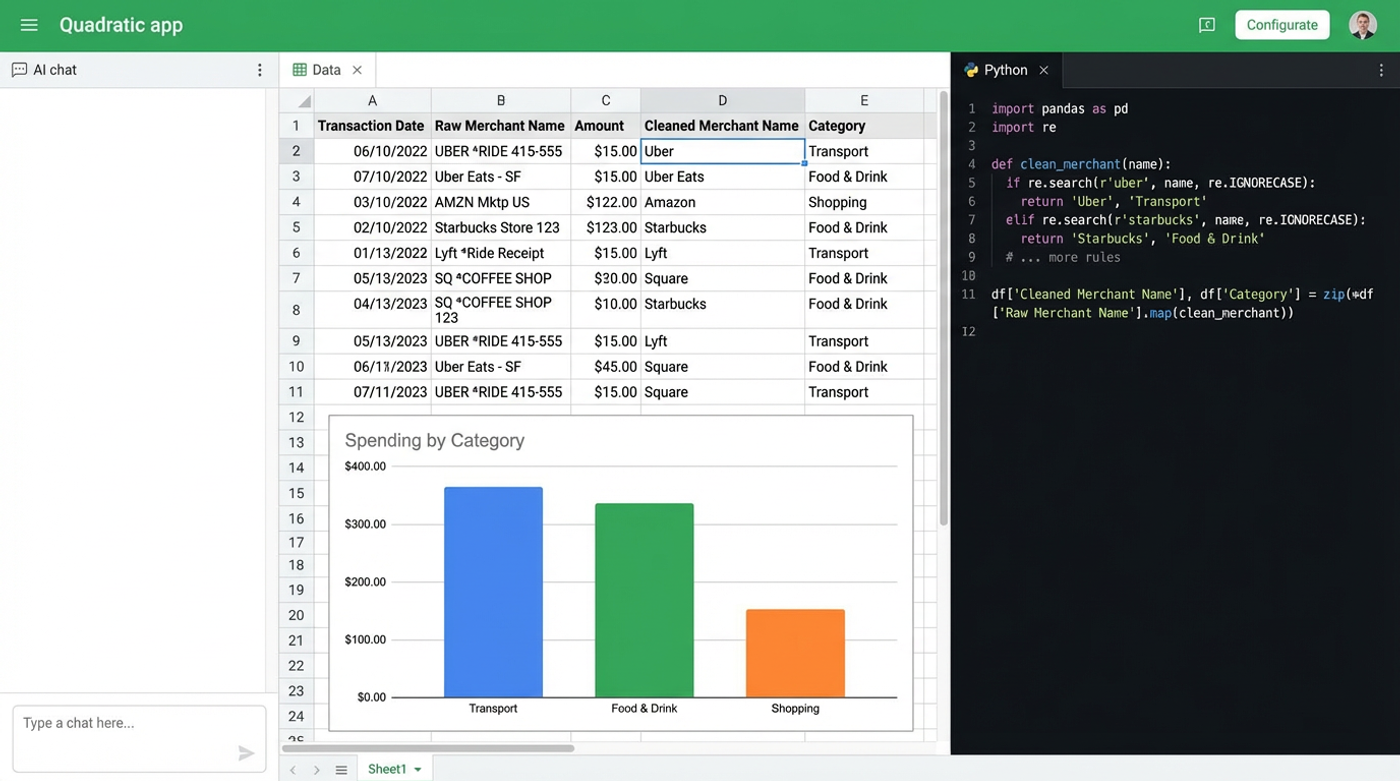The width and height of the screenshot is (1400, 781).
Task: Select the '03/10/2022' date cell
Action: point(372,202)
